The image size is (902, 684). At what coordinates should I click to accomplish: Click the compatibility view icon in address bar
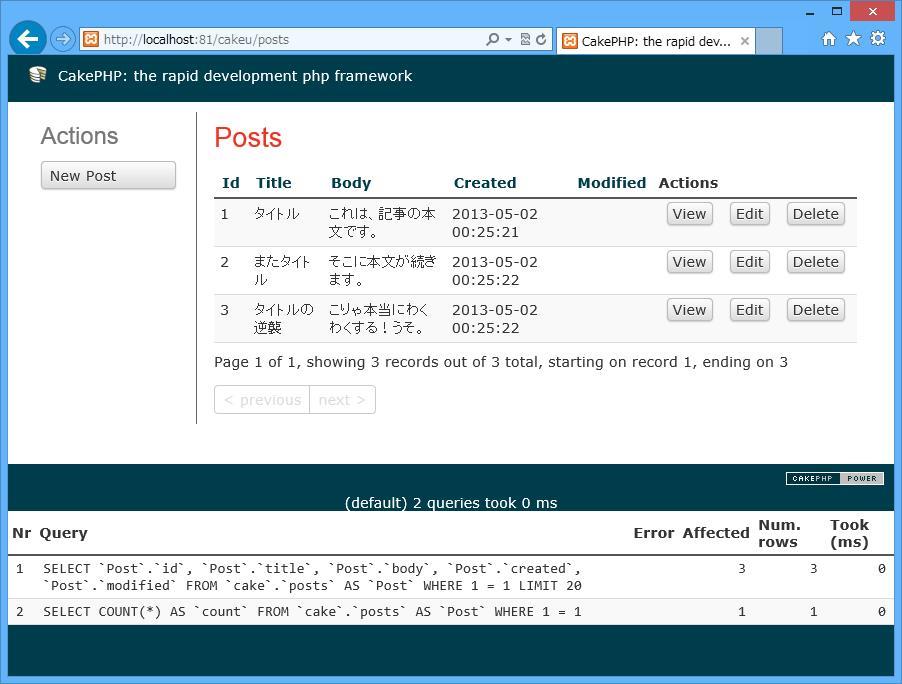coord(525,40)
